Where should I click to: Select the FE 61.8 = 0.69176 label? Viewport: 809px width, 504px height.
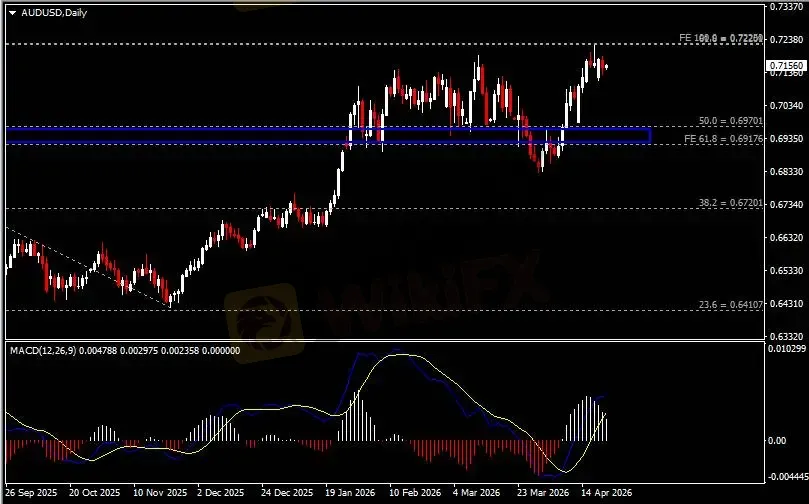(x=723, y=138)
